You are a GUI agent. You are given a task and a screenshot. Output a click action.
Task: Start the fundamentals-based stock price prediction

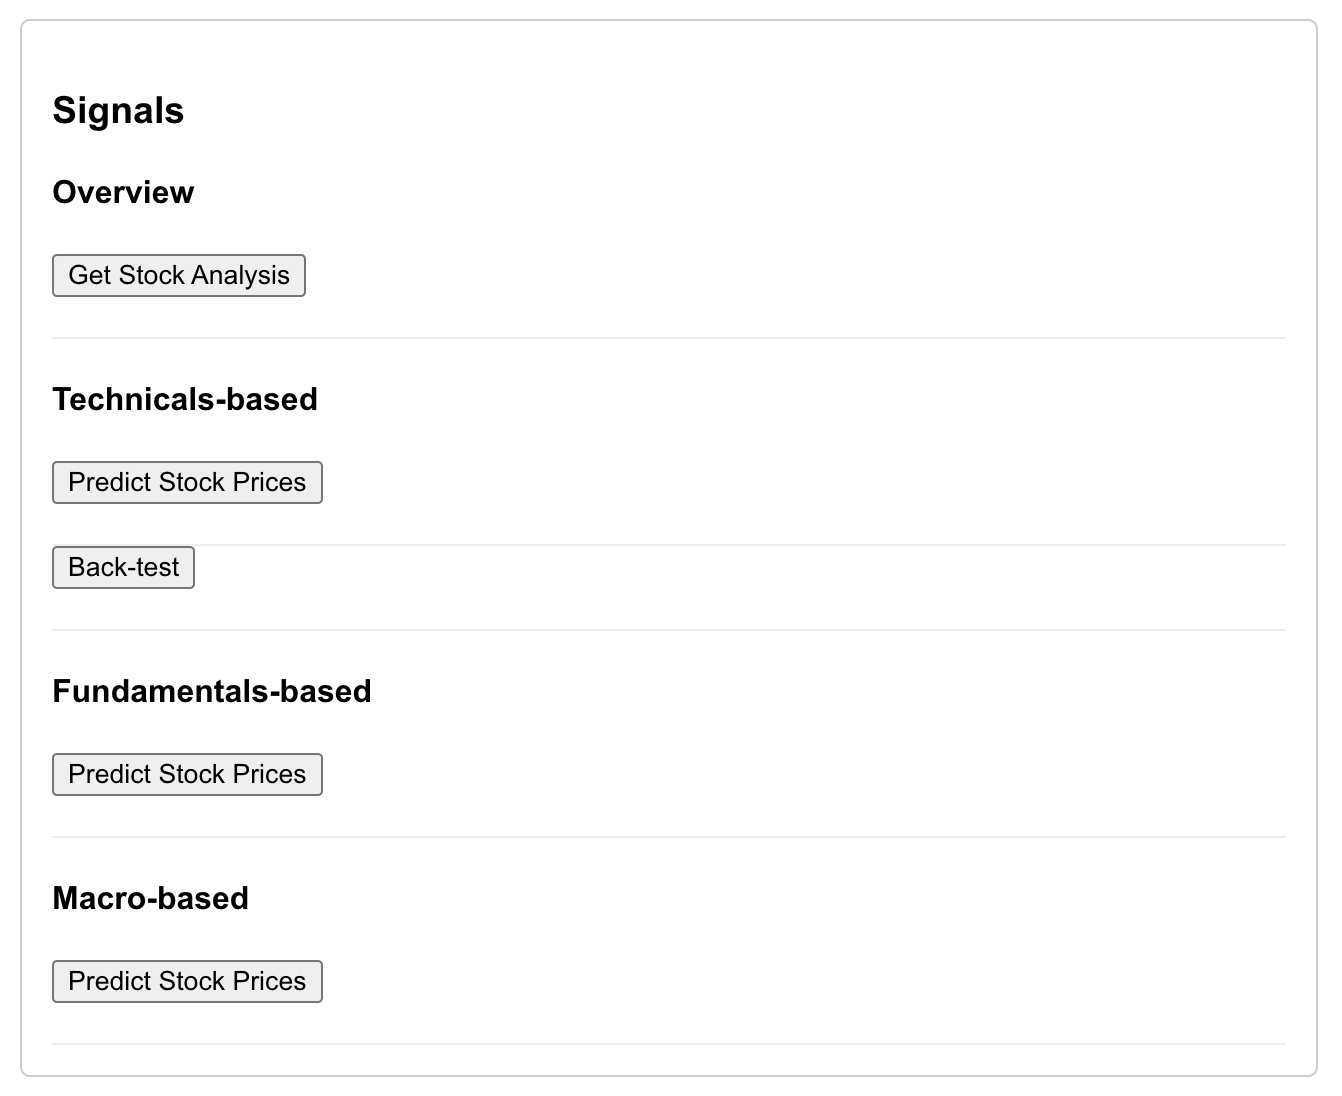click(187, 774)
